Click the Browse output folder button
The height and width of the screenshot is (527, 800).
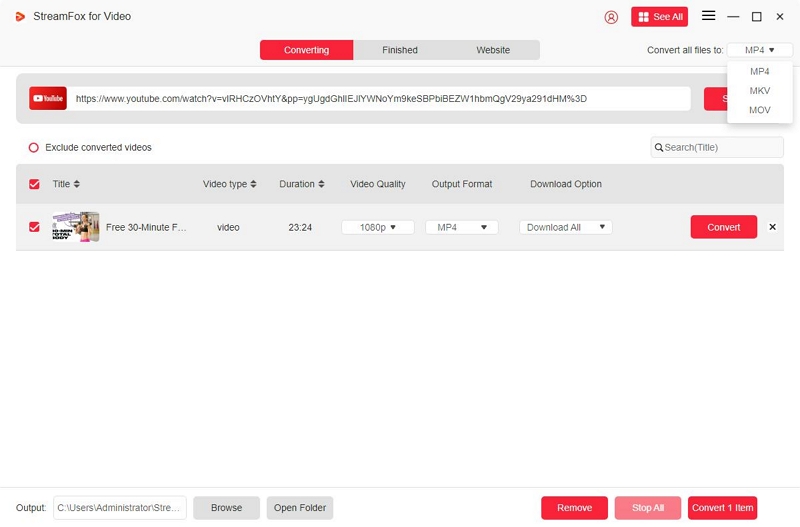pyautogui.click(x=226, y=508)
